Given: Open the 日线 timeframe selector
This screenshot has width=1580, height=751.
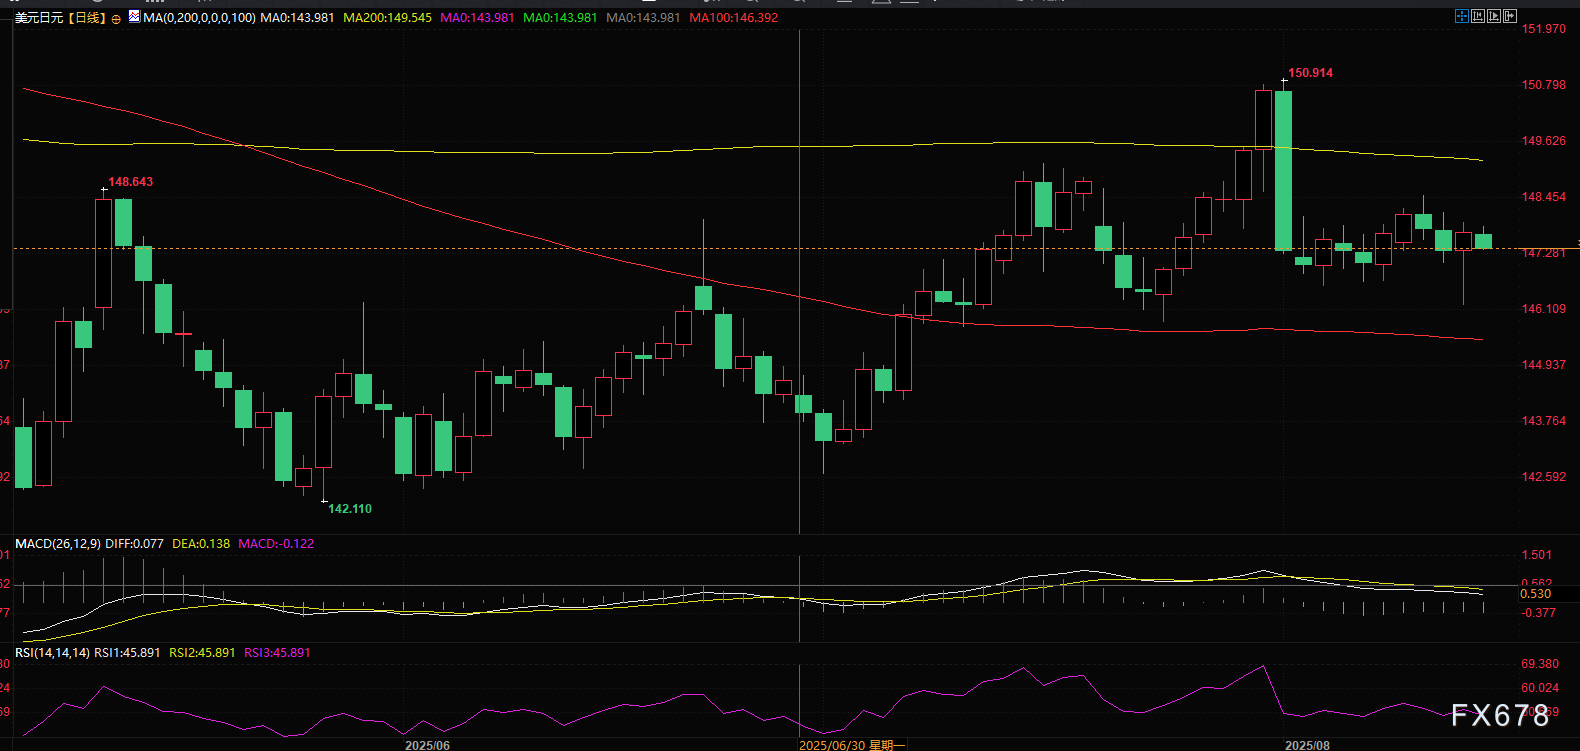Looking at the screenshot, I should (x=87, y=18).
